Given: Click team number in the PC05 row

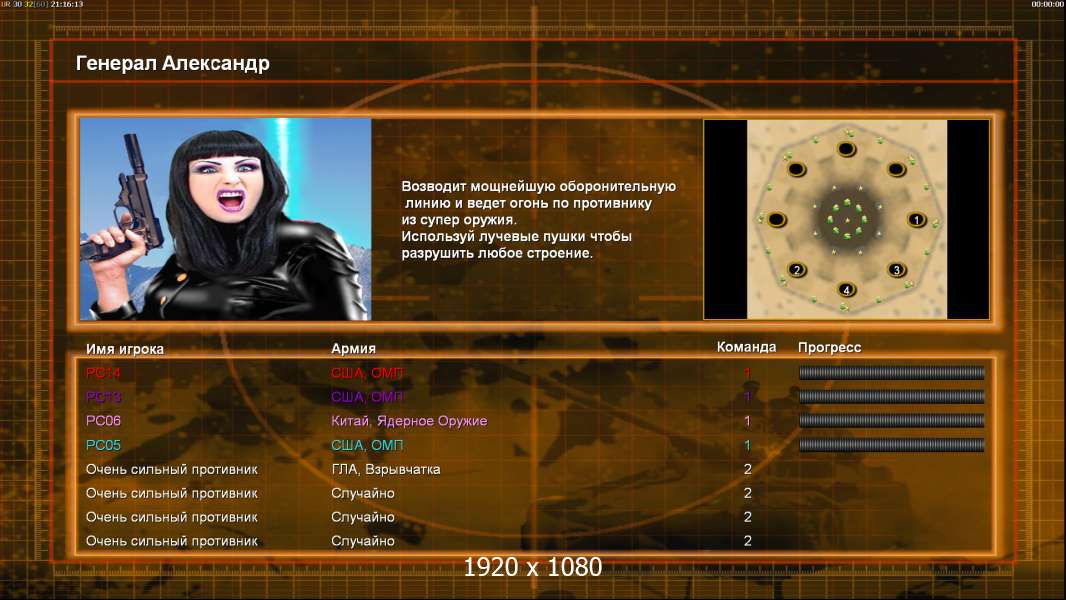Looking at the screenshot, I should pos(747,445).
